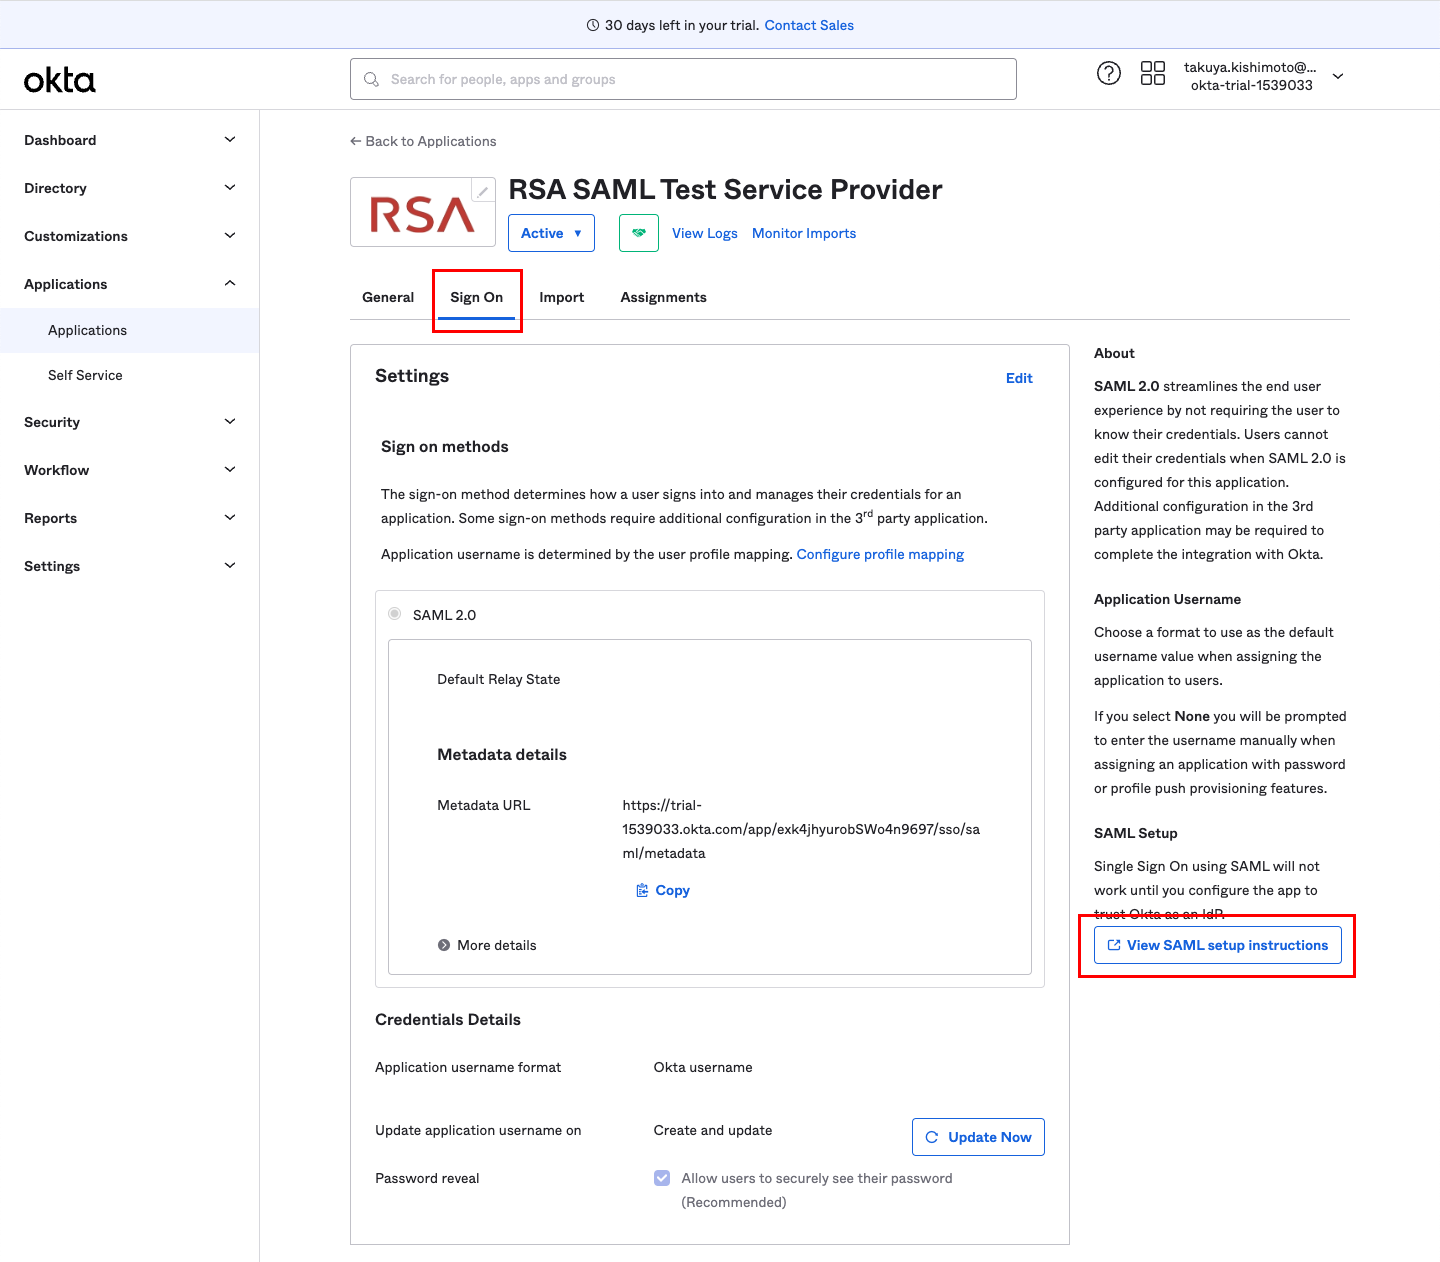Open the Active status dropdown

pos(551,233)
